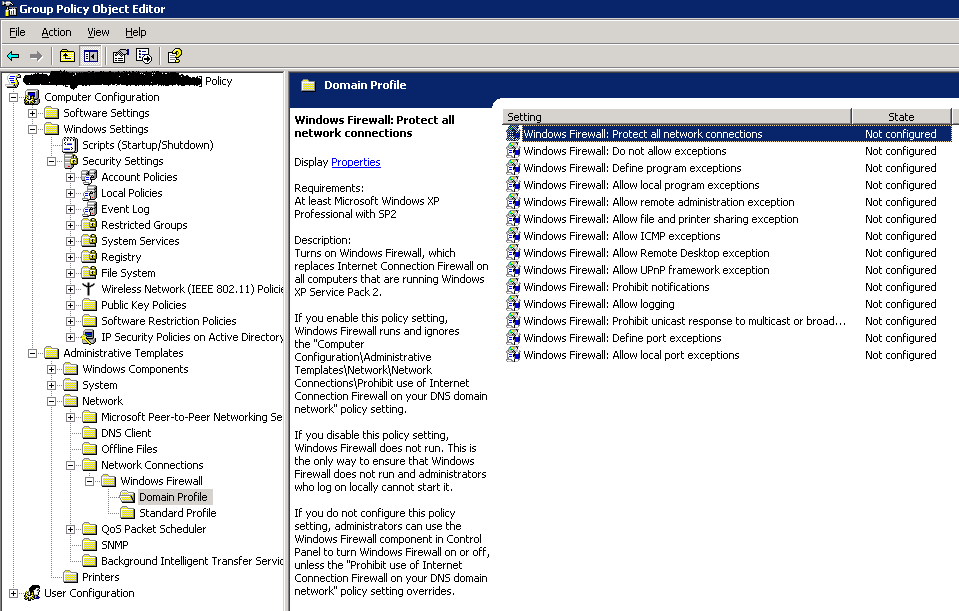Click the IP Security Policies icon
The width and height of the screenshot is (959, 611).
(89, 337)
